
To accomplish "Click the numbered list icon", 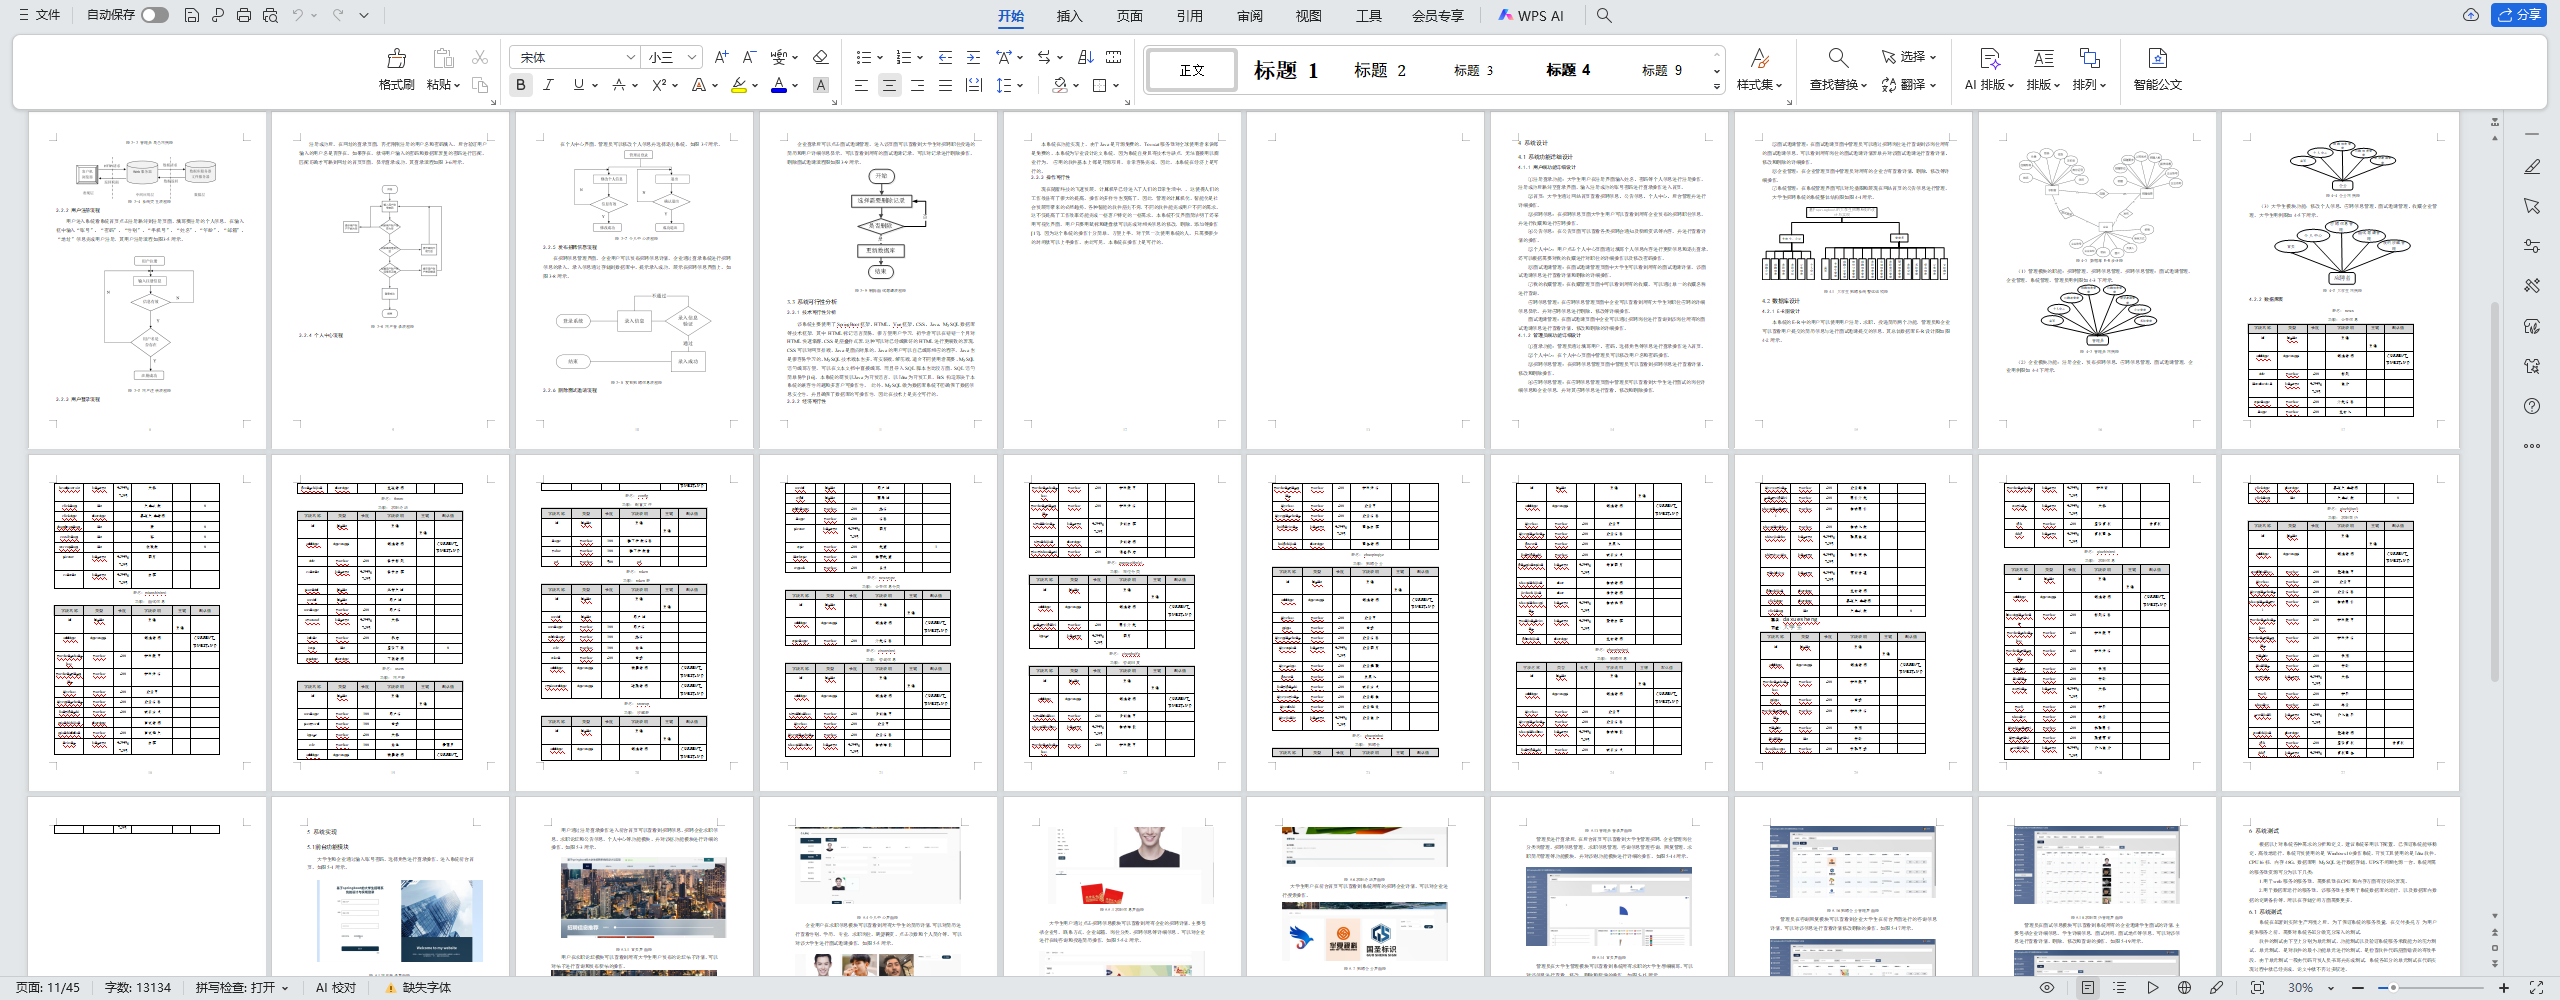I will click(904, 57).
